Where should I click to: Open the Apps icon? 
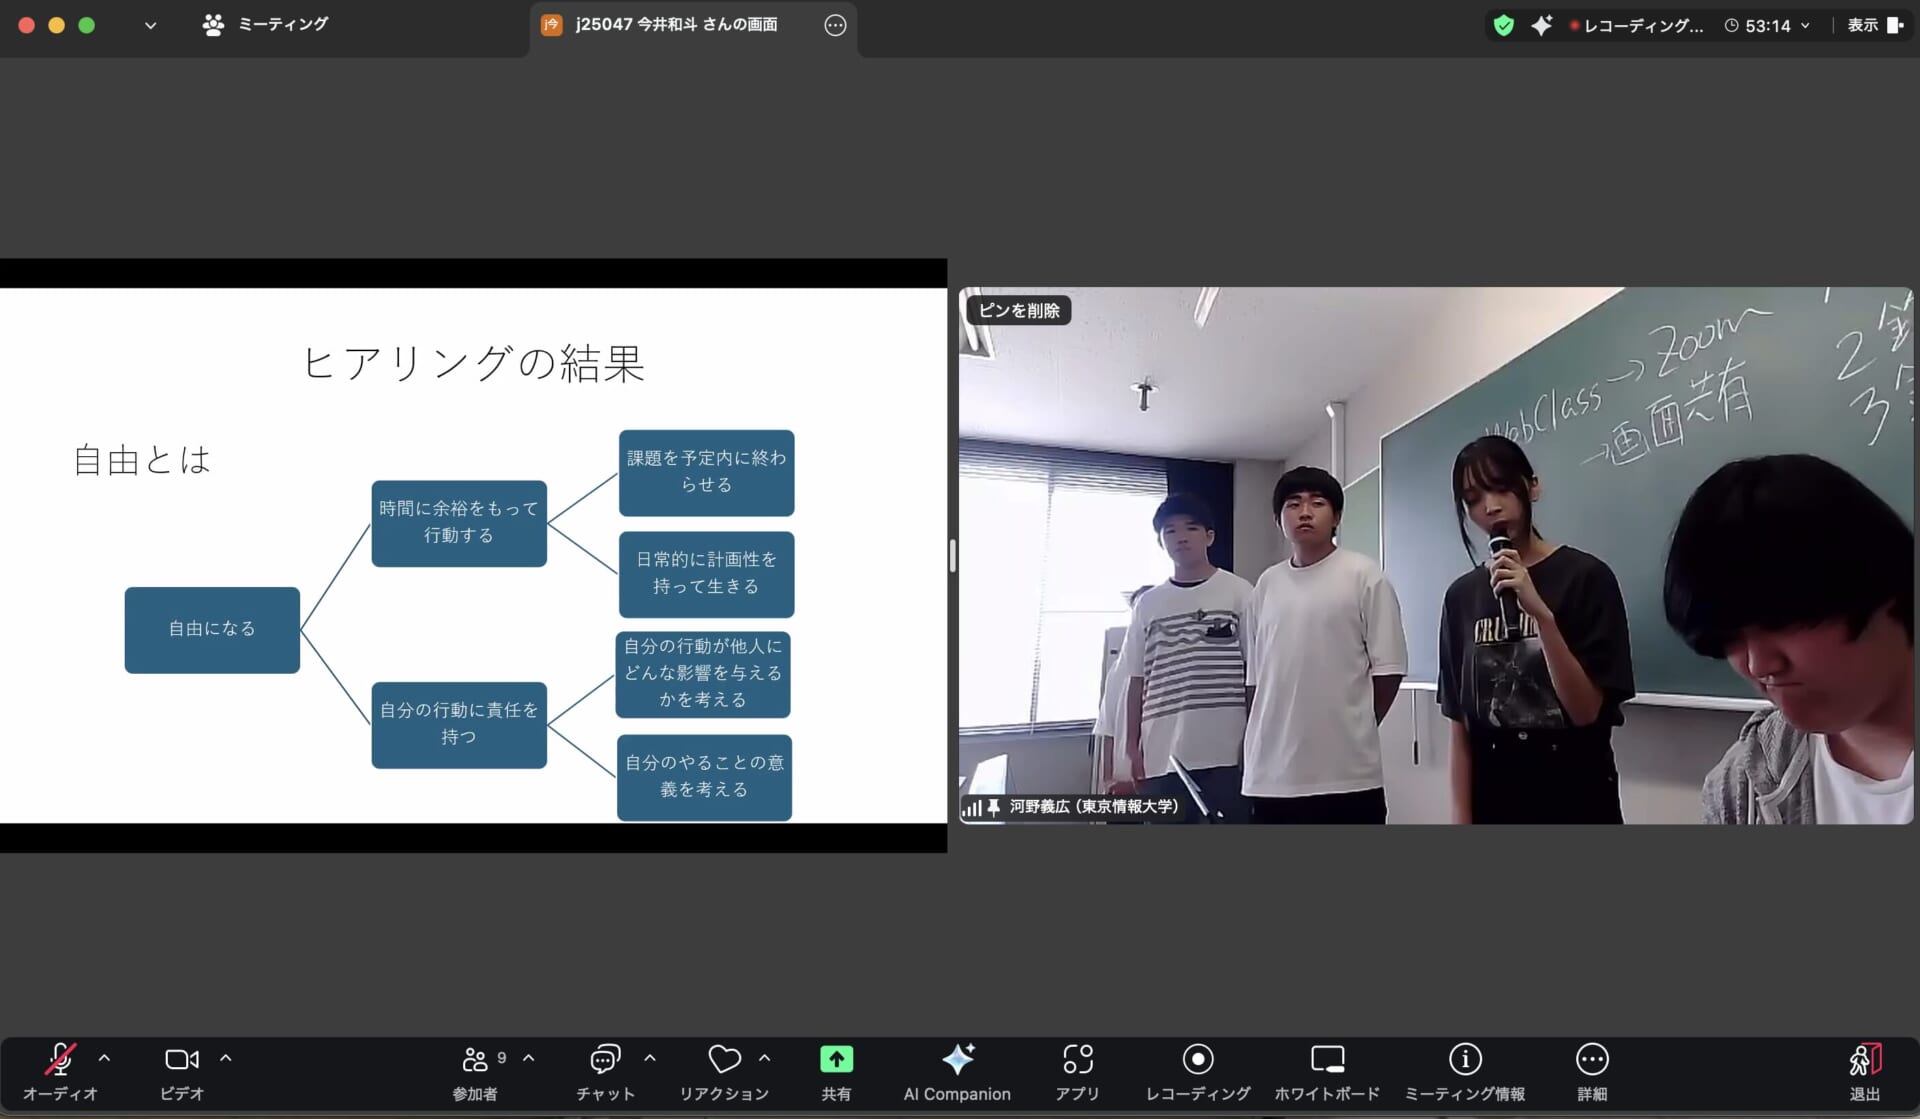coord(1077,1060)
